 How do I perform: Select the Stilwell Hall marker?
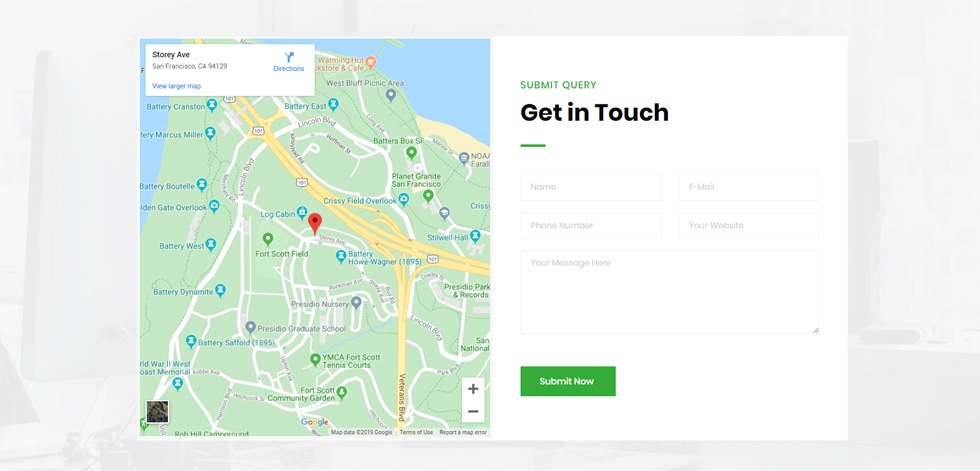pyautogui.click(x=475, y=236)
